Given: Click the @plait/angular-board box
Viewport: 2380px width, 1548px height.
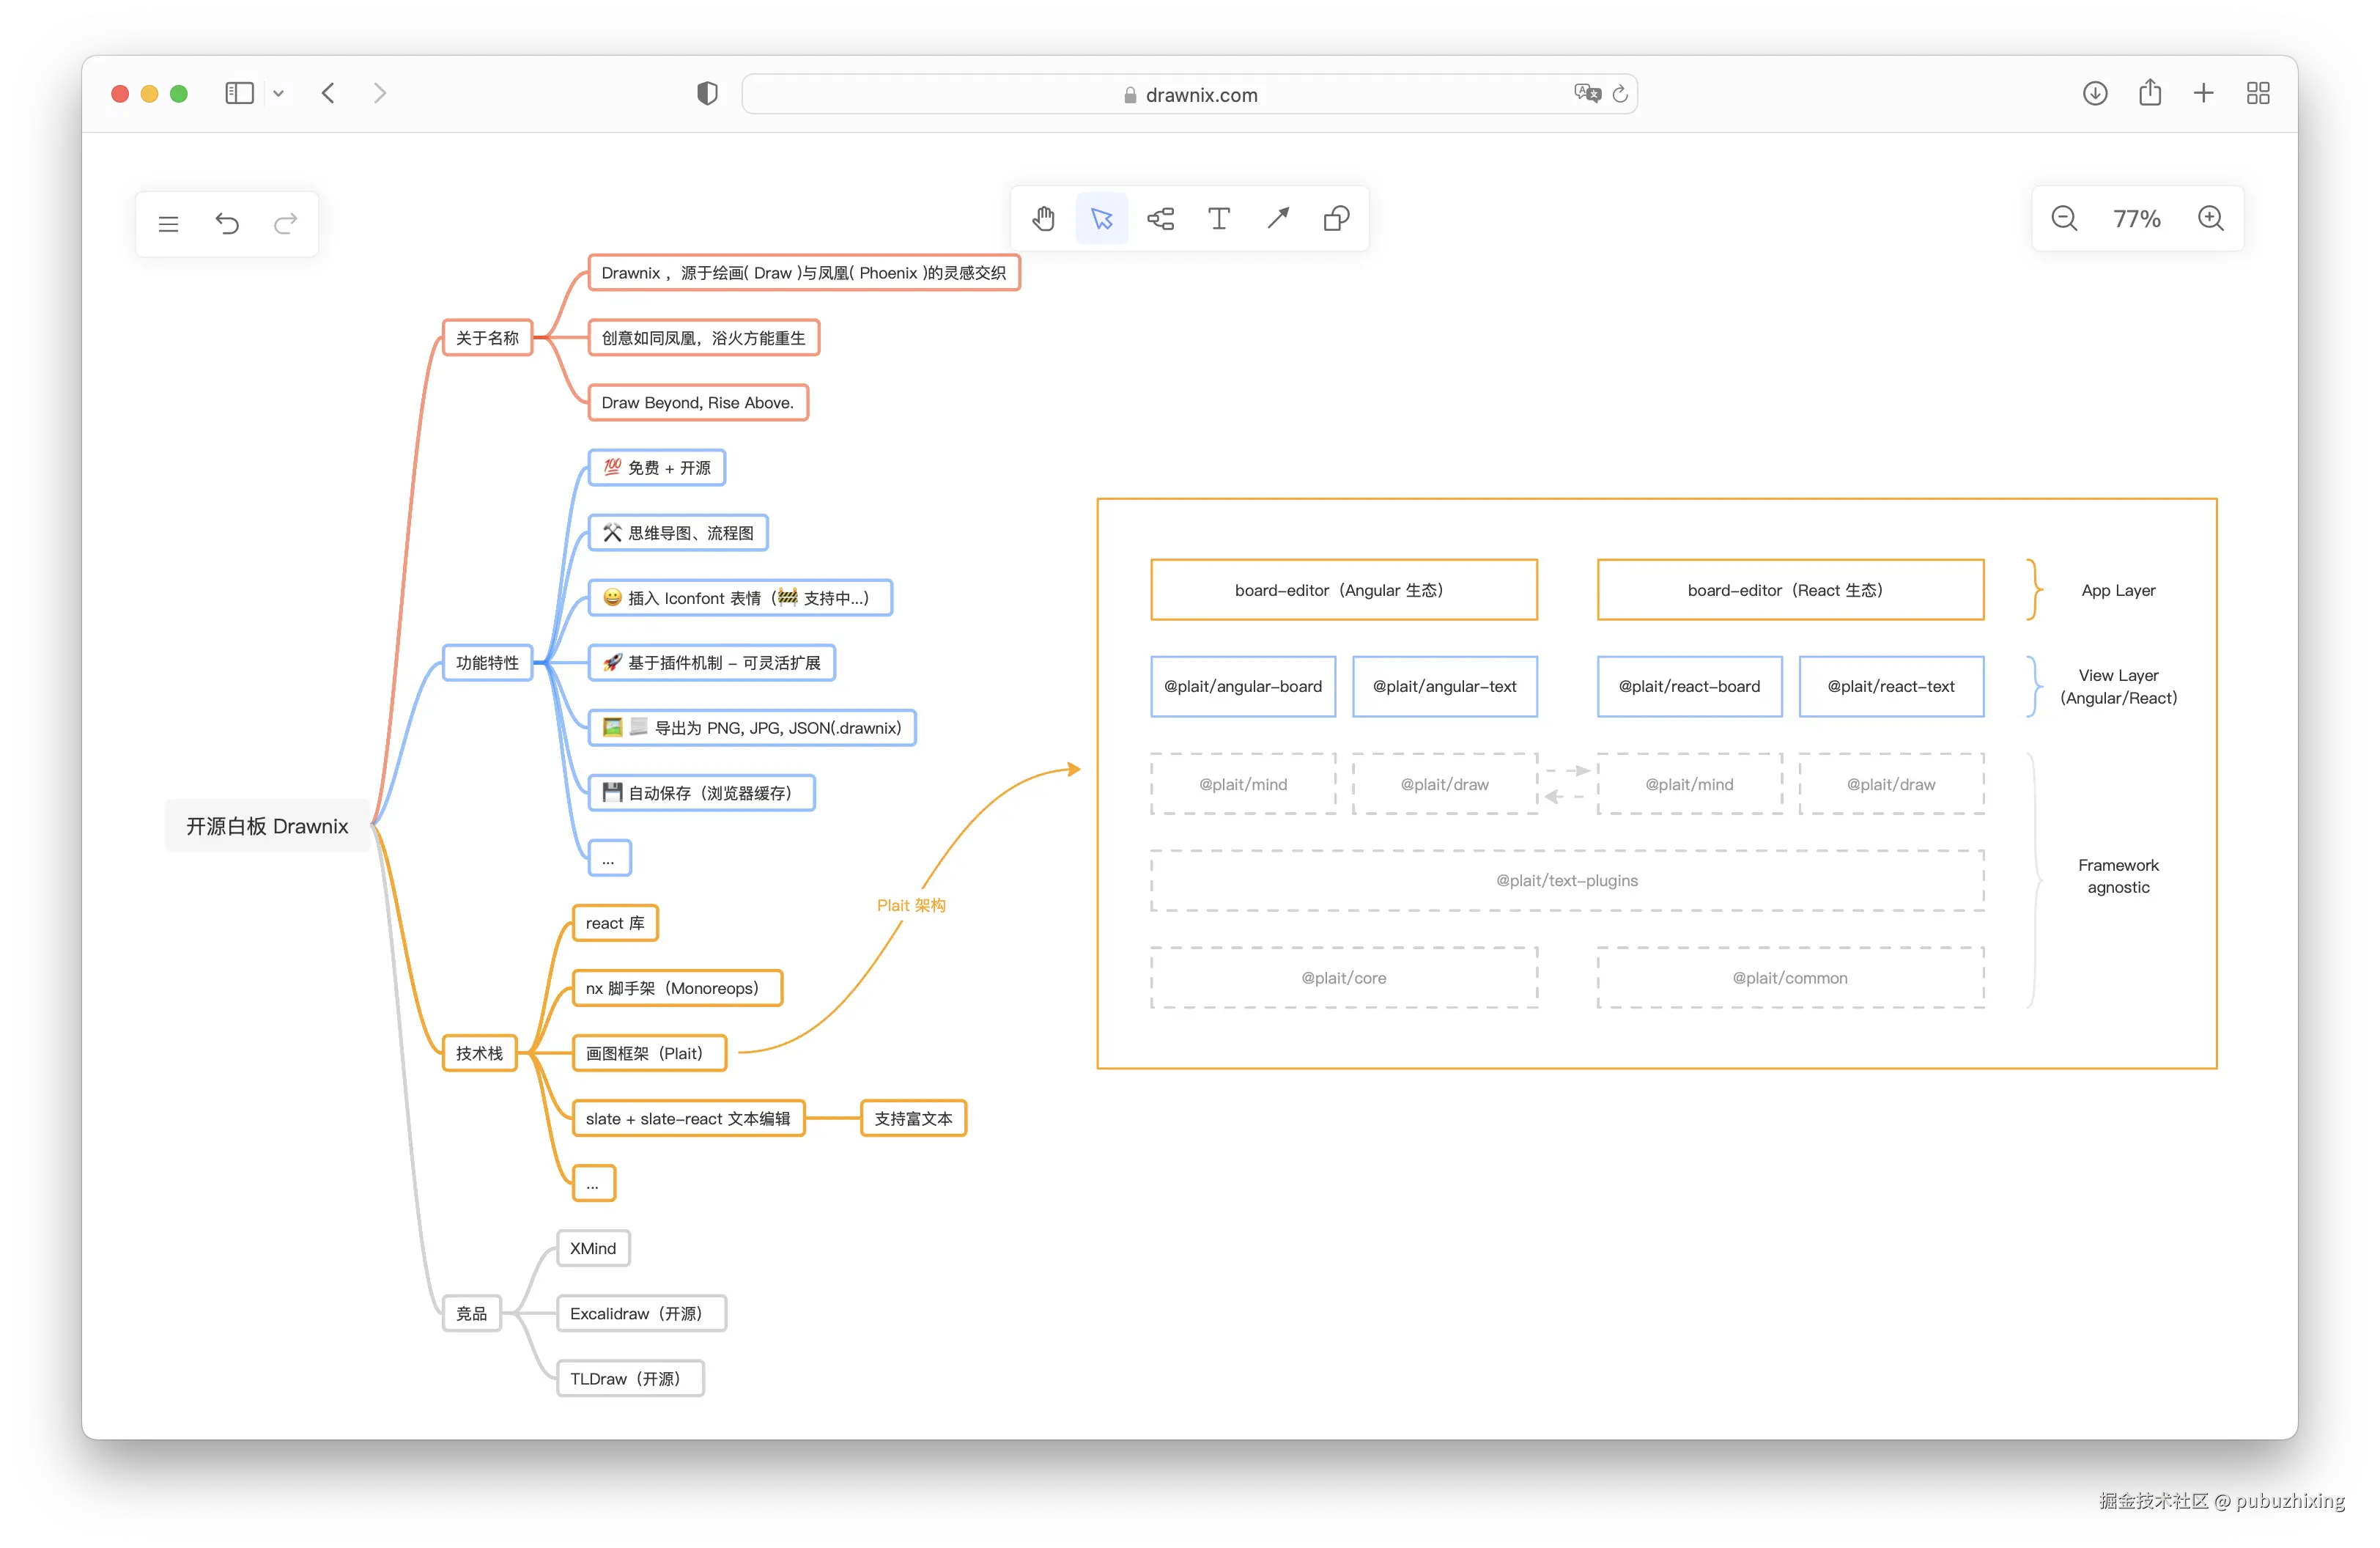Looking at the screenshot, I should point(1243,686).
